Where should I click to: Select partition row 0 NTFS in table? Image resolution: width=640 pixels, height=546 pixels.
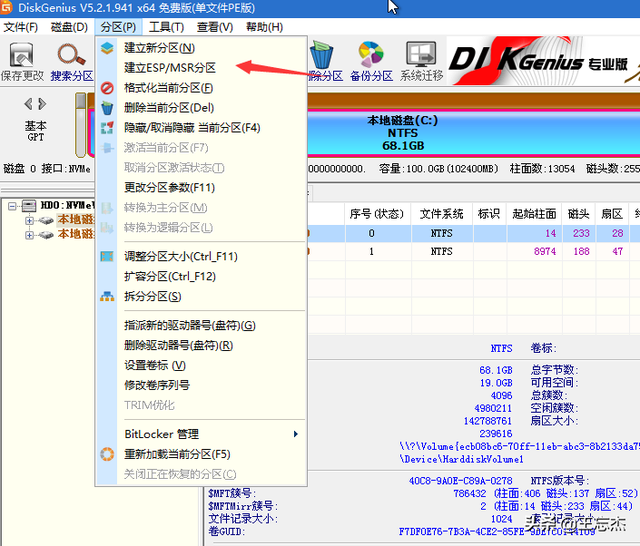pyautogui.click(x=473, y=233)
